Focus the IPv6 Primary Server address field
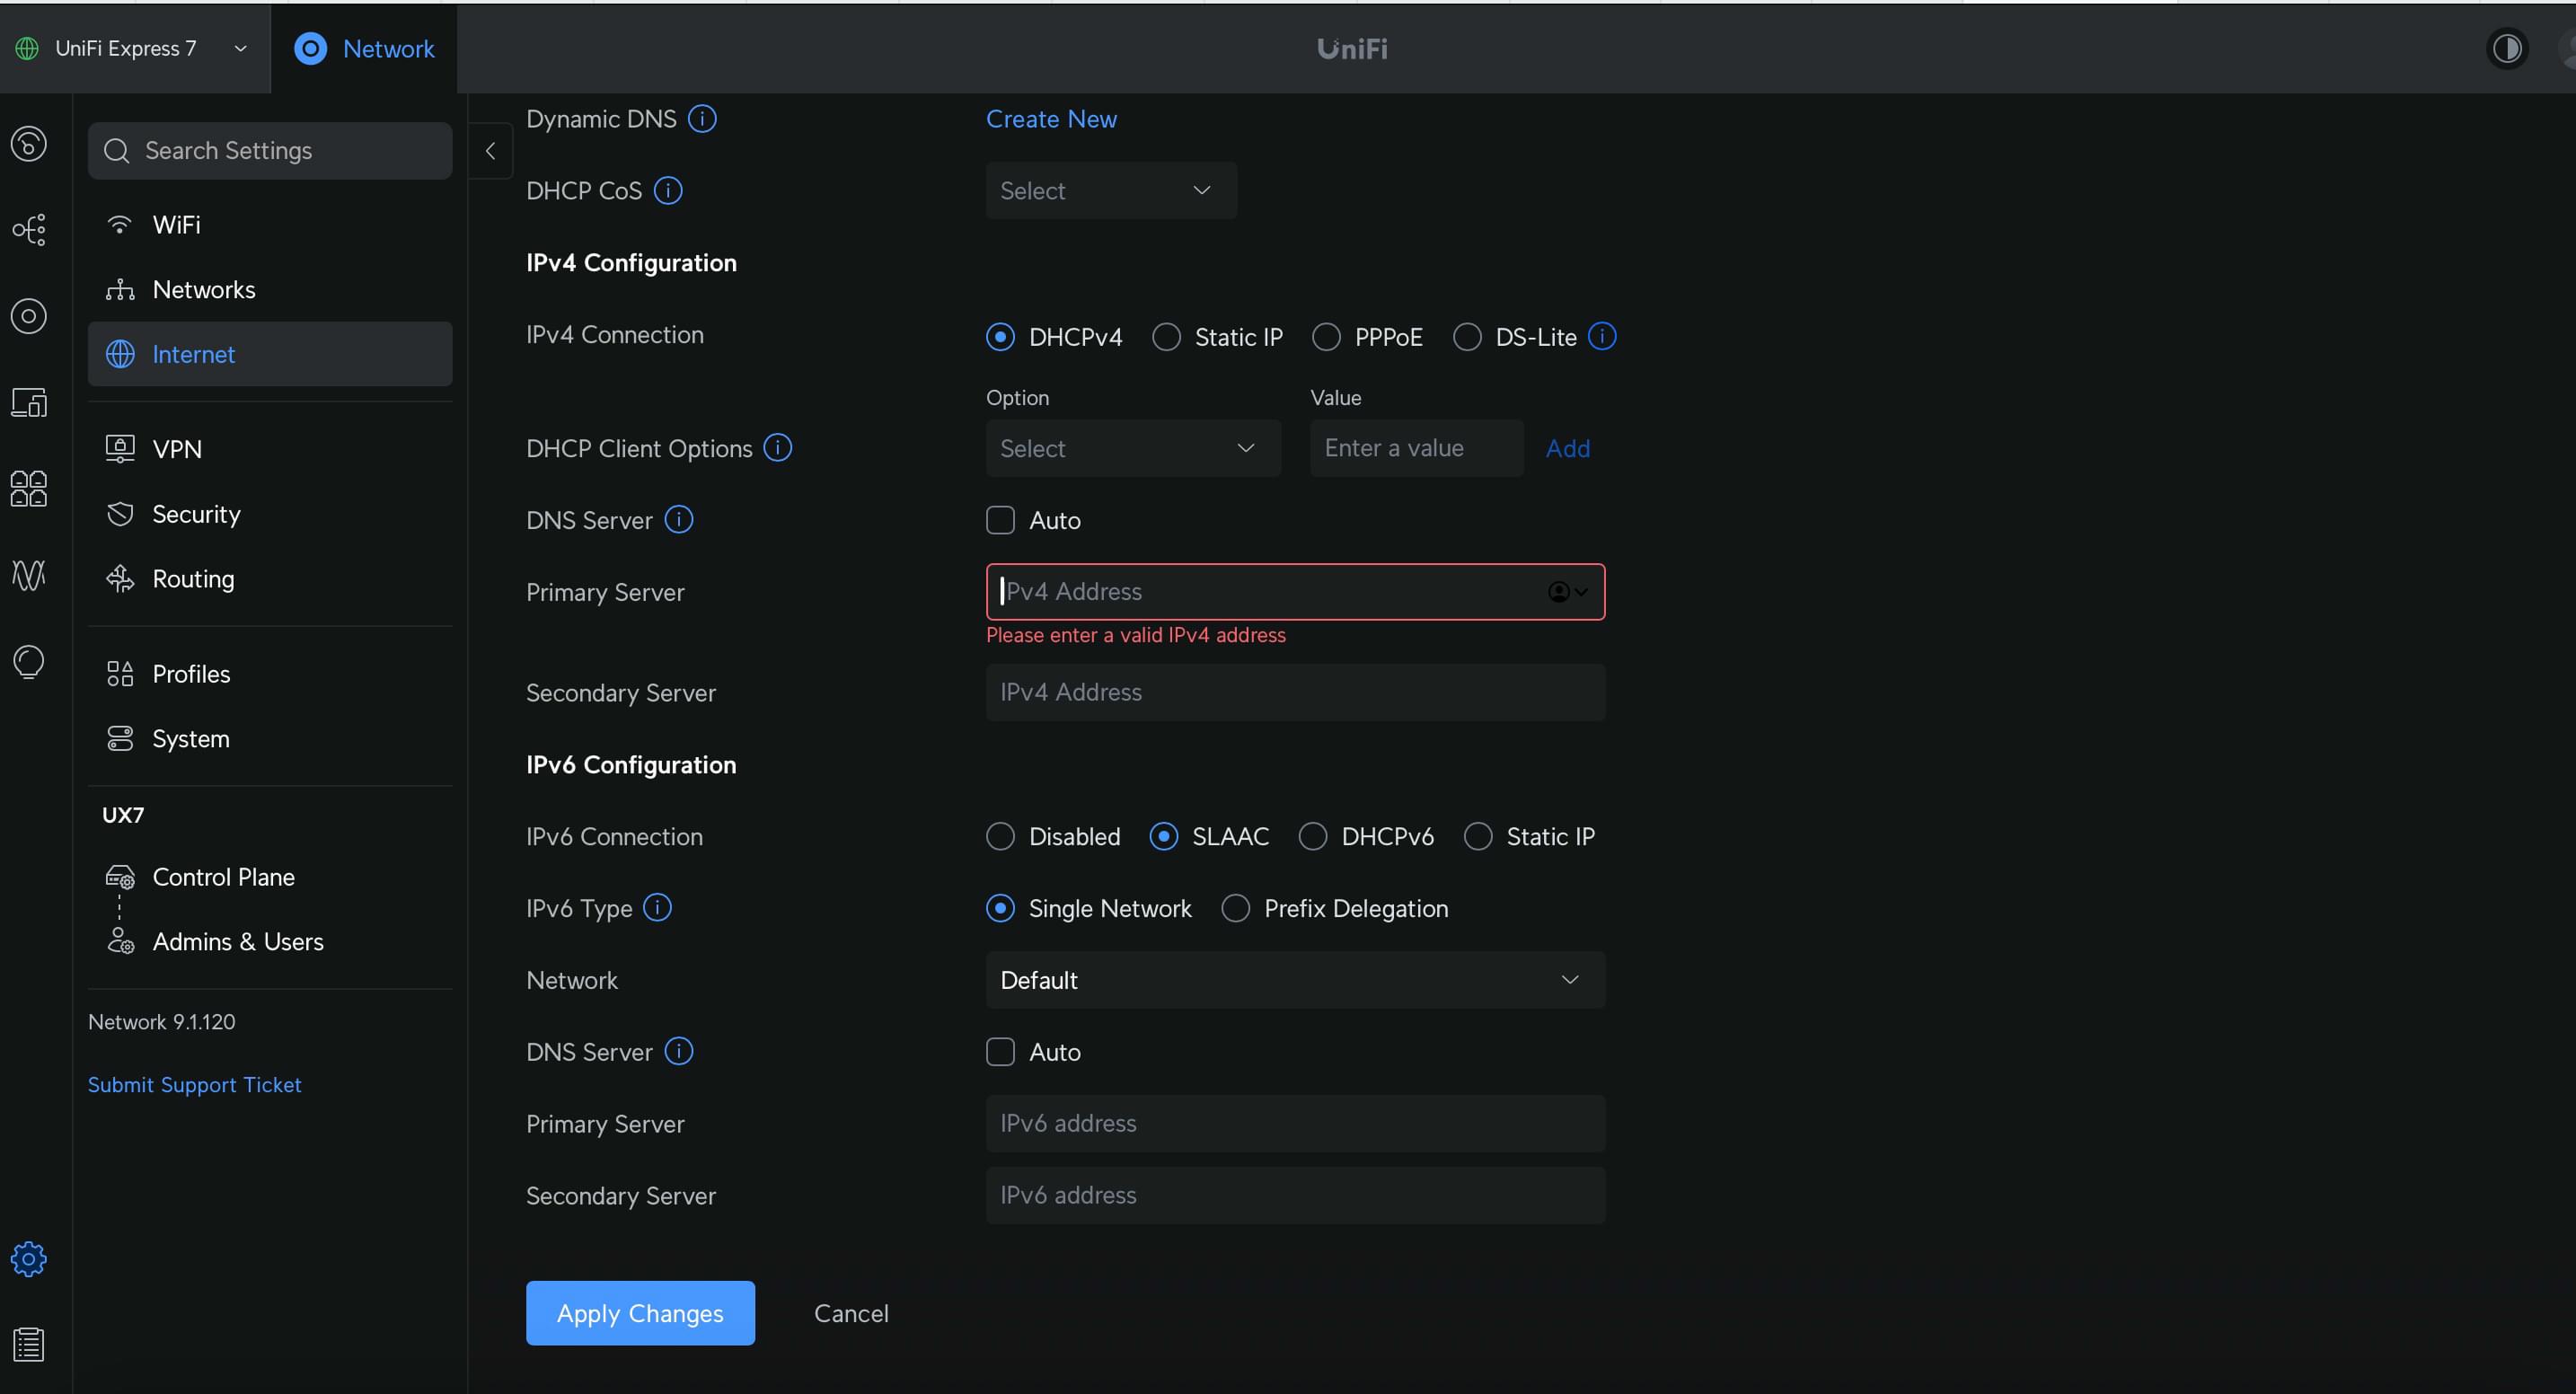 [x=1295, y=1123]
